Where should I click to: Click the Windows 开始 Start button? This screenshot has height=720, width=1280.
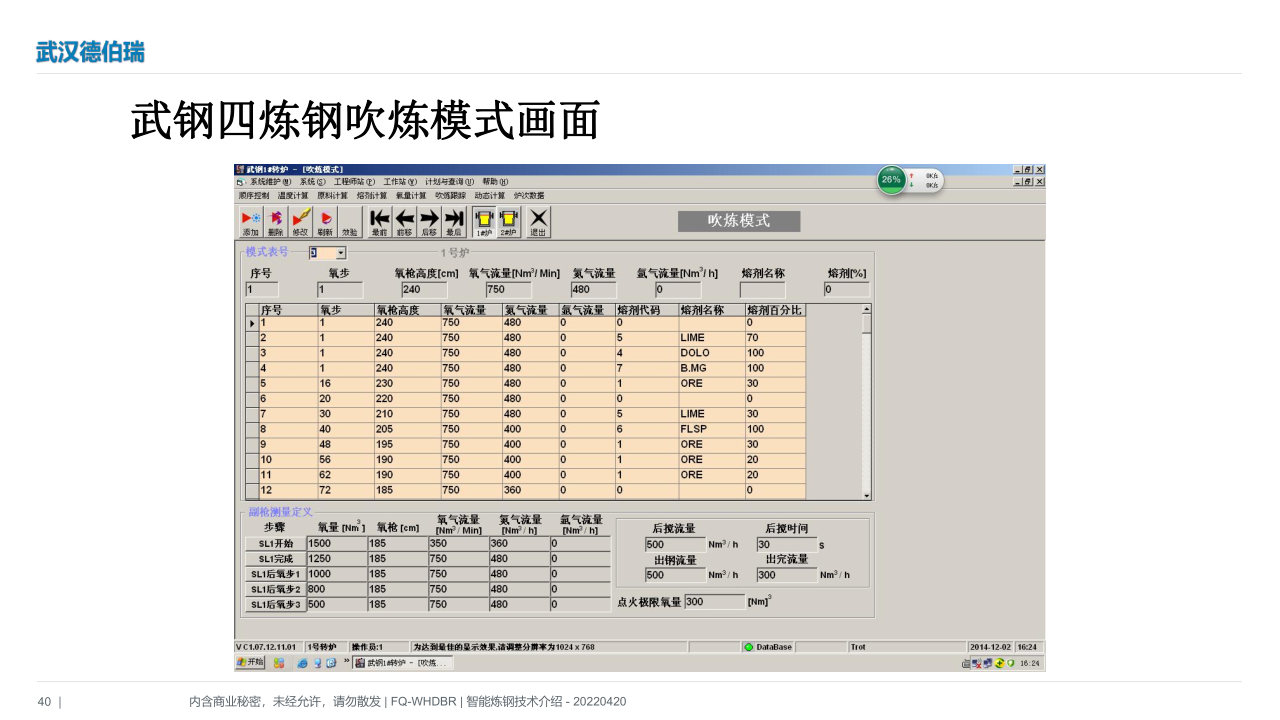[250, 662]
